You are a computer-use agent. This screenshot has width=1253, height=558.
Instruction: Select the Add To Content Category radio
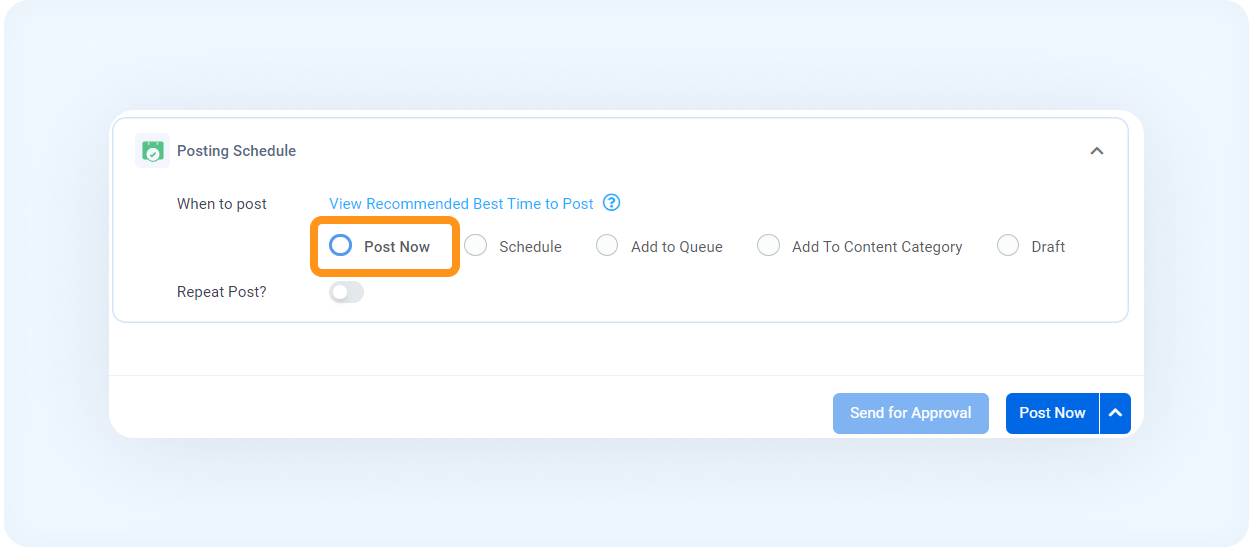768,246
